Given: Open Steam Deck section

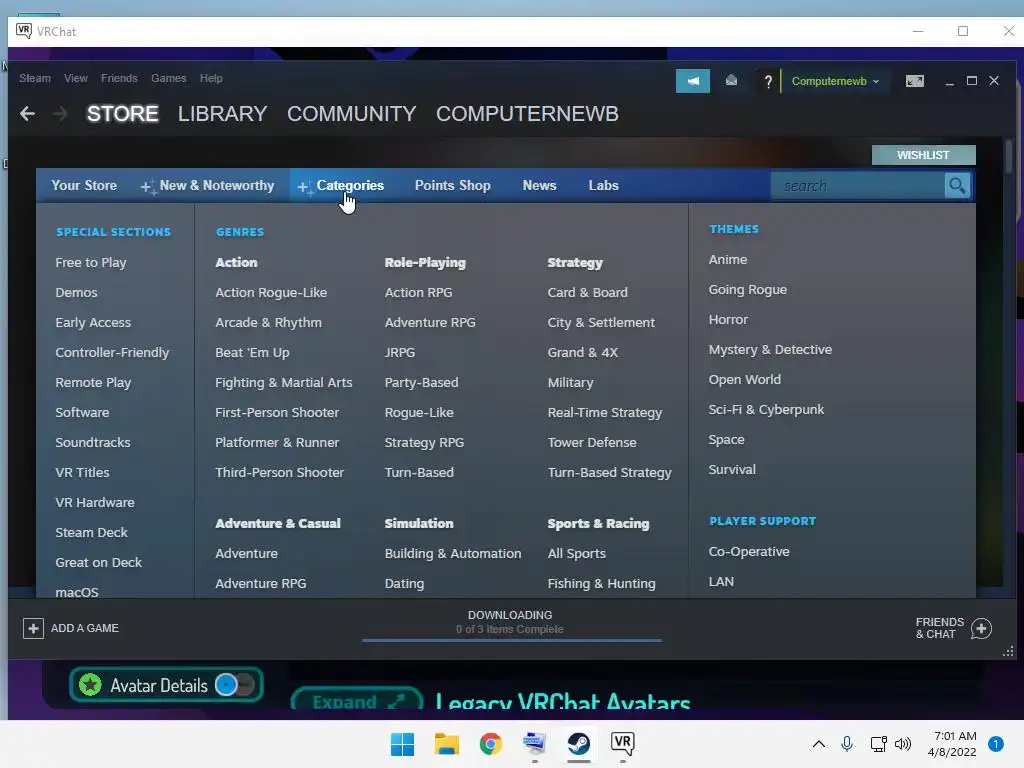Looking at the screenshot, I should pos(91,532).
